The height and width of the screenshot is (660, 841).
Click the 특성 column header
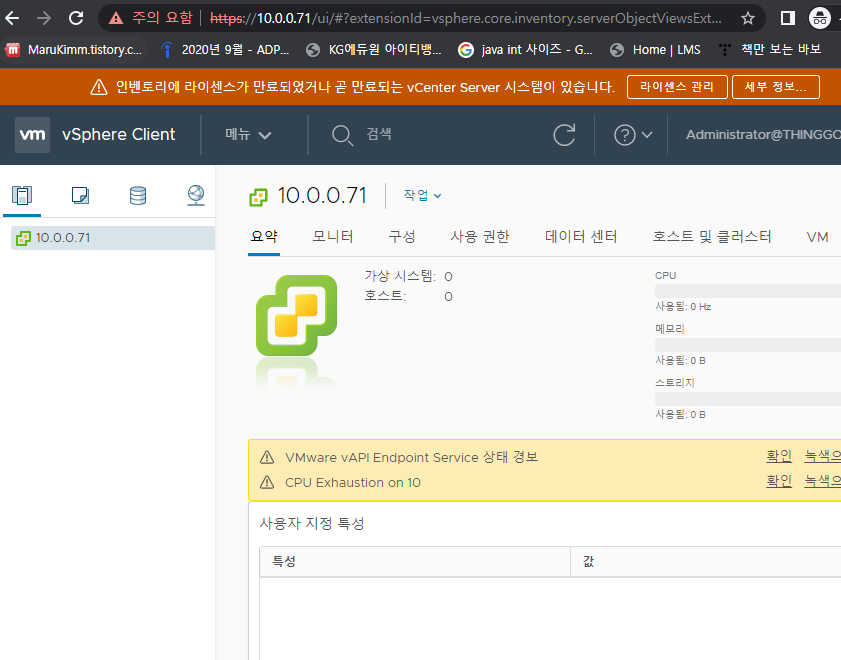tap(415, 561)
